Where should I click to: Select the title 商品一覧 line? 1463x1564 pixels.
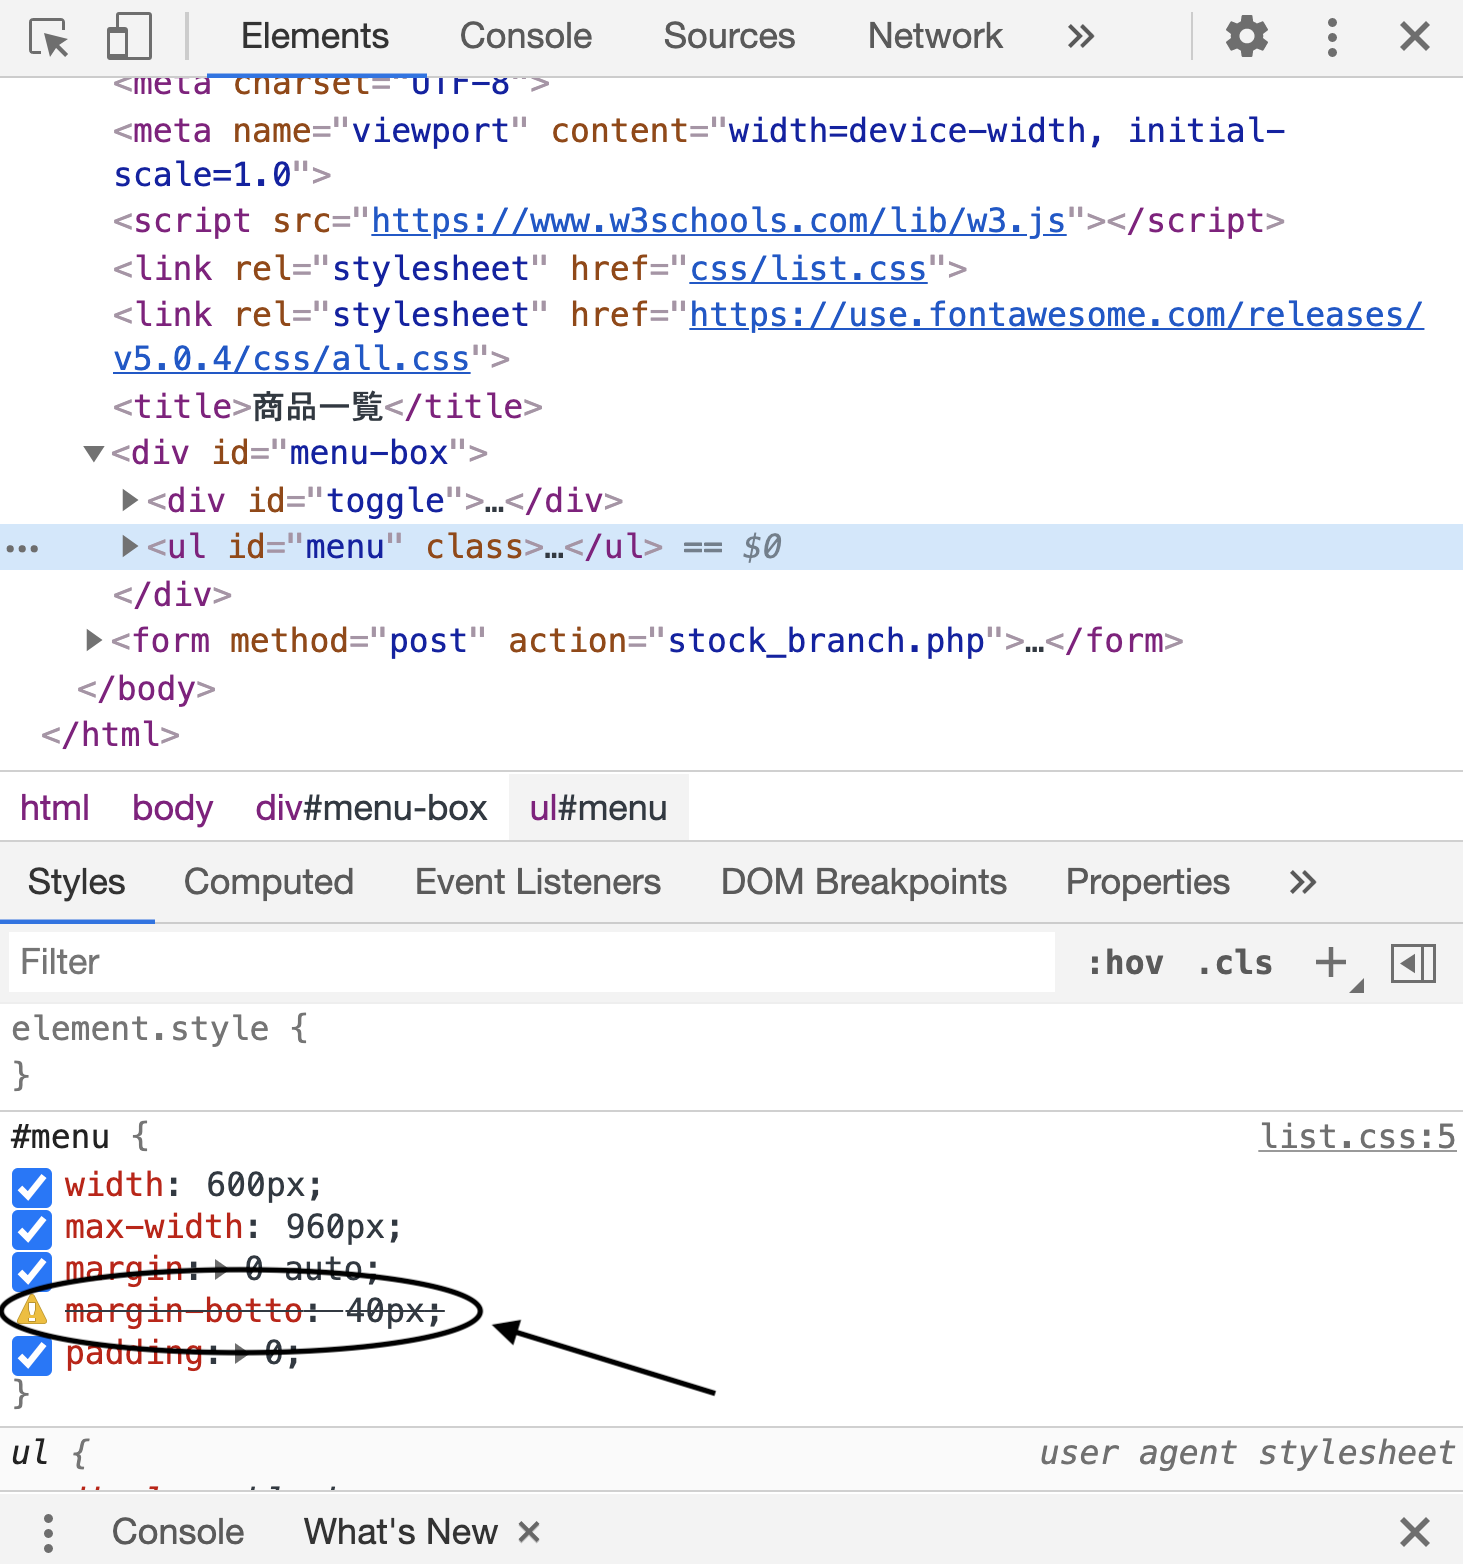point(328,407)
